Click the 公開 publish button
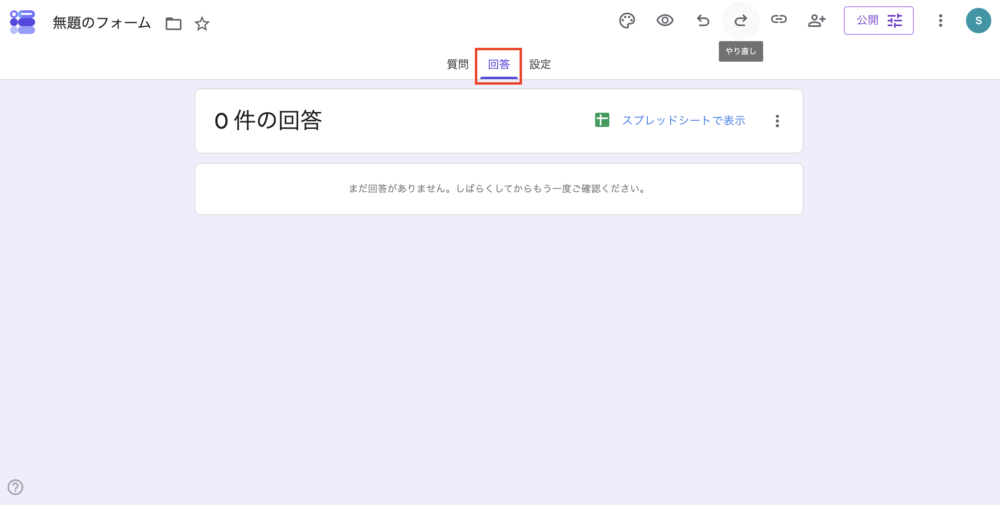This screenshot has height=505, width=1000. point(879,20)
